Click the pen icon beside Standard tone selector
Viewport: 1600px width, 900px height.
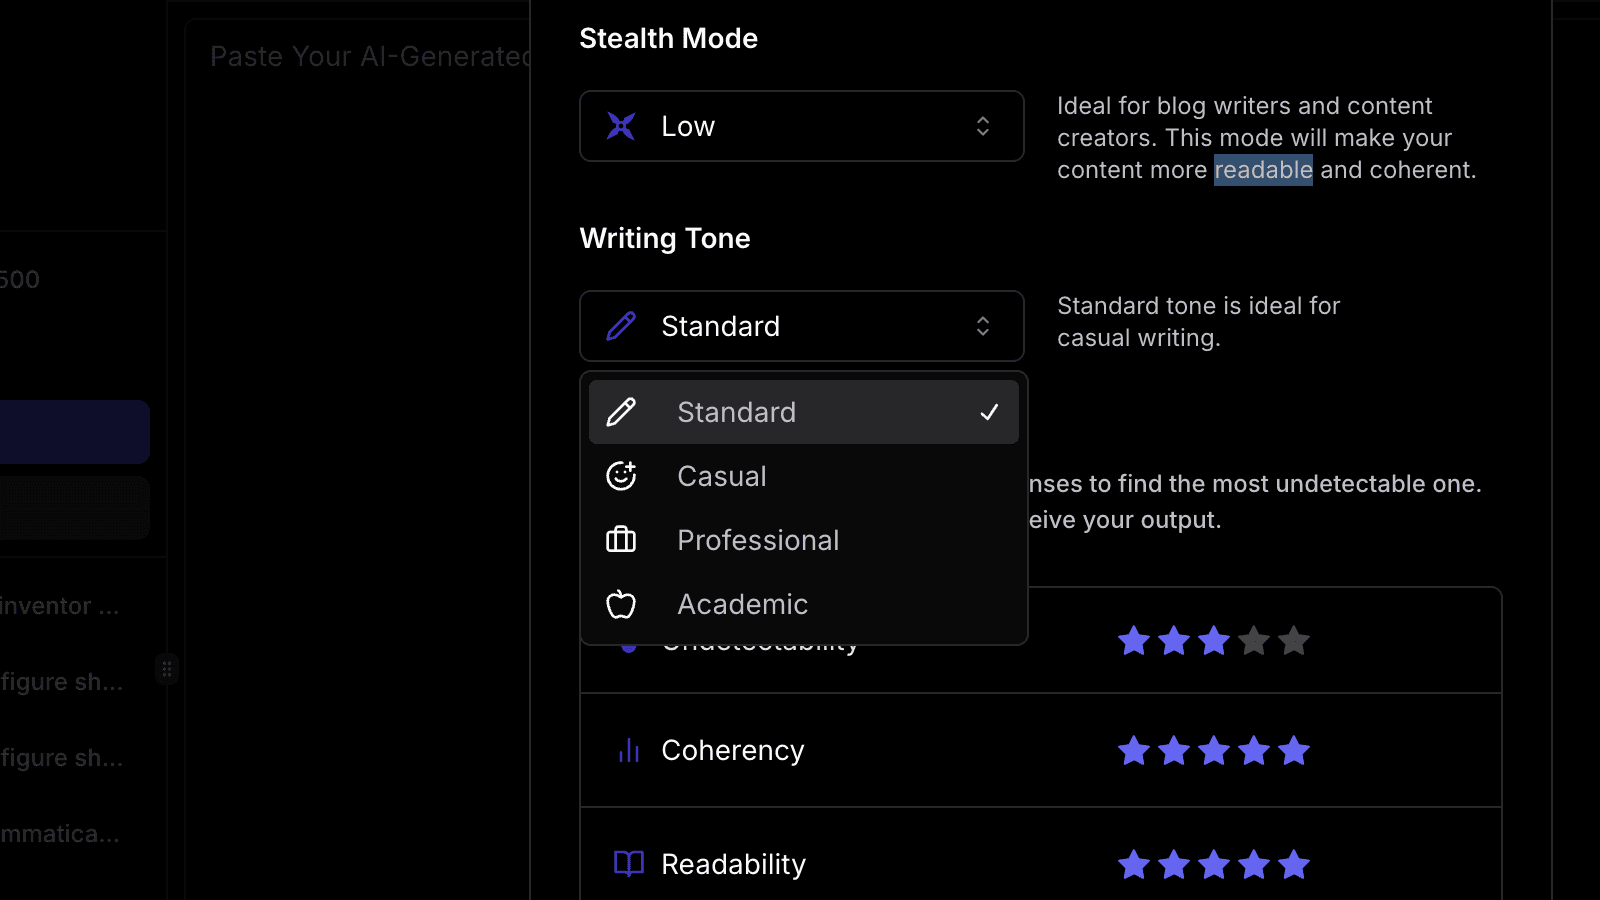tap(620, 326)
